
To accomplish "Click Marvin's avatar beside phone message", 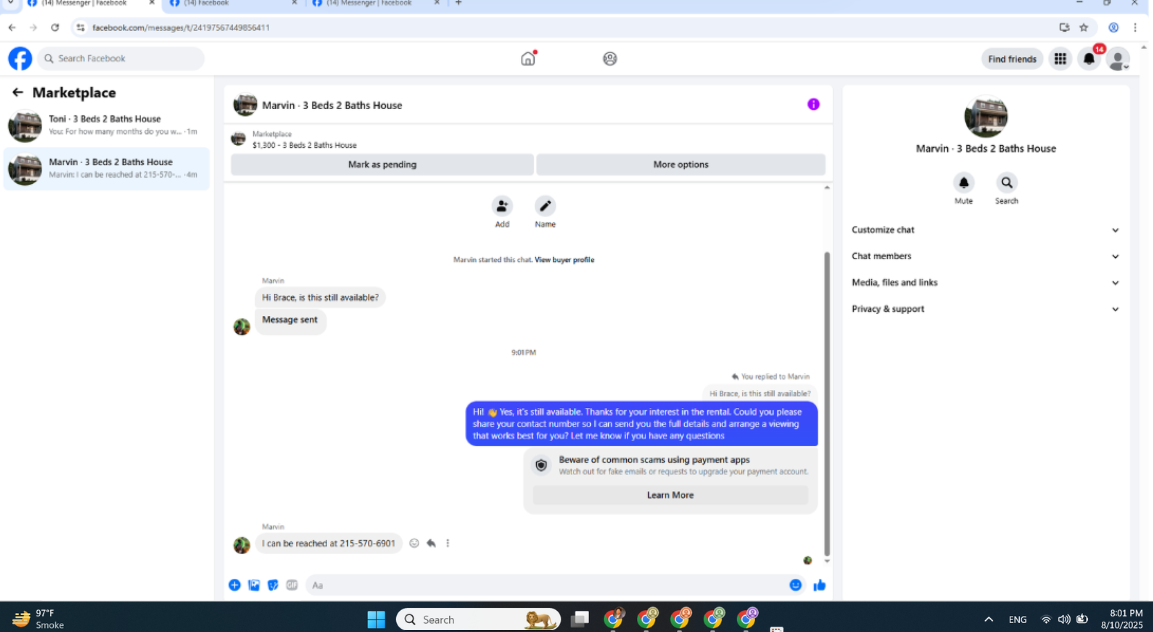I will coord(242,545).
